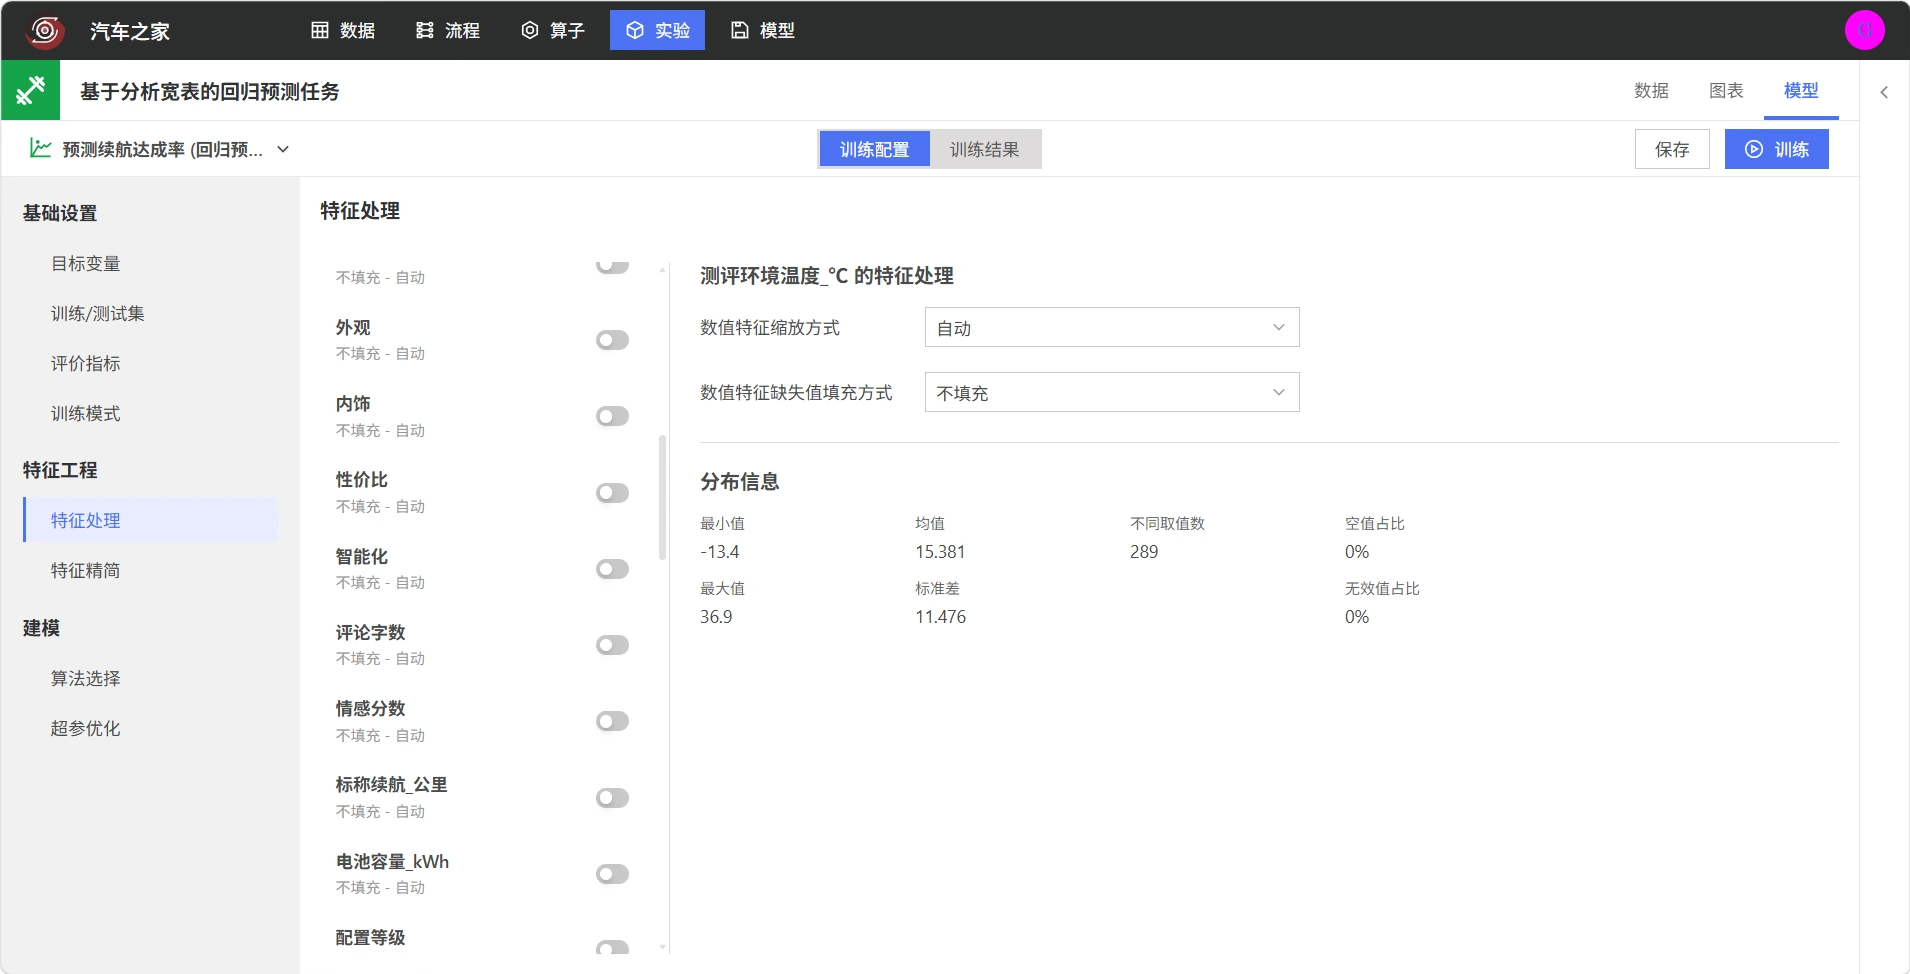Switch to the 模型 tab on the right
1910x974 pixels.
(x=1801, y=90)
